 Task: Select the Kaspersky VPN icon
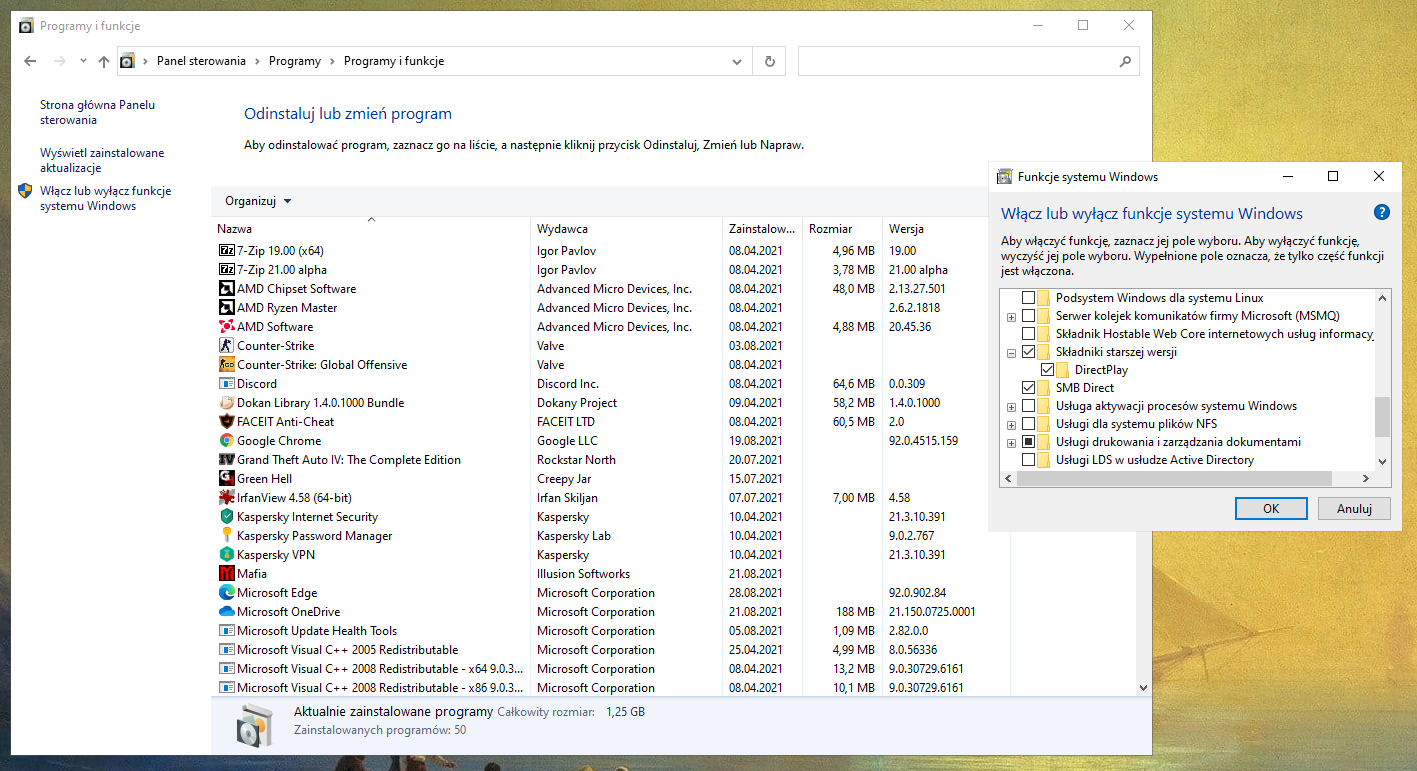pos(226,555)
